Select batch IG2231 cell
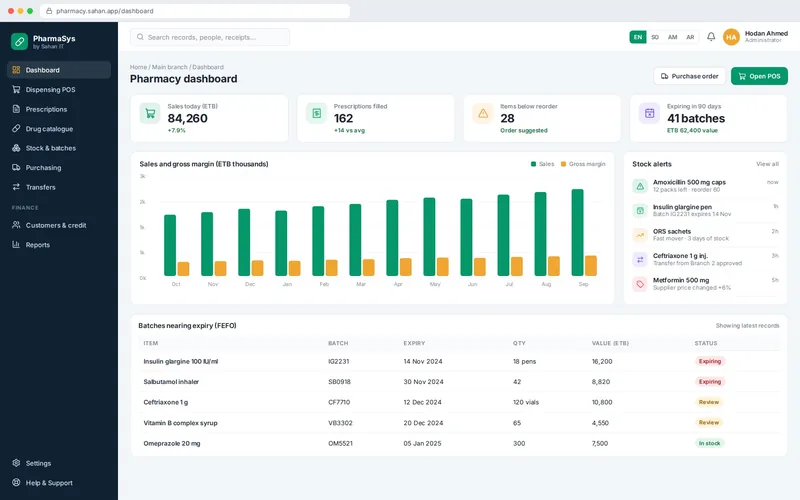The width and height of the screenshot is (800, 500). 339,361
